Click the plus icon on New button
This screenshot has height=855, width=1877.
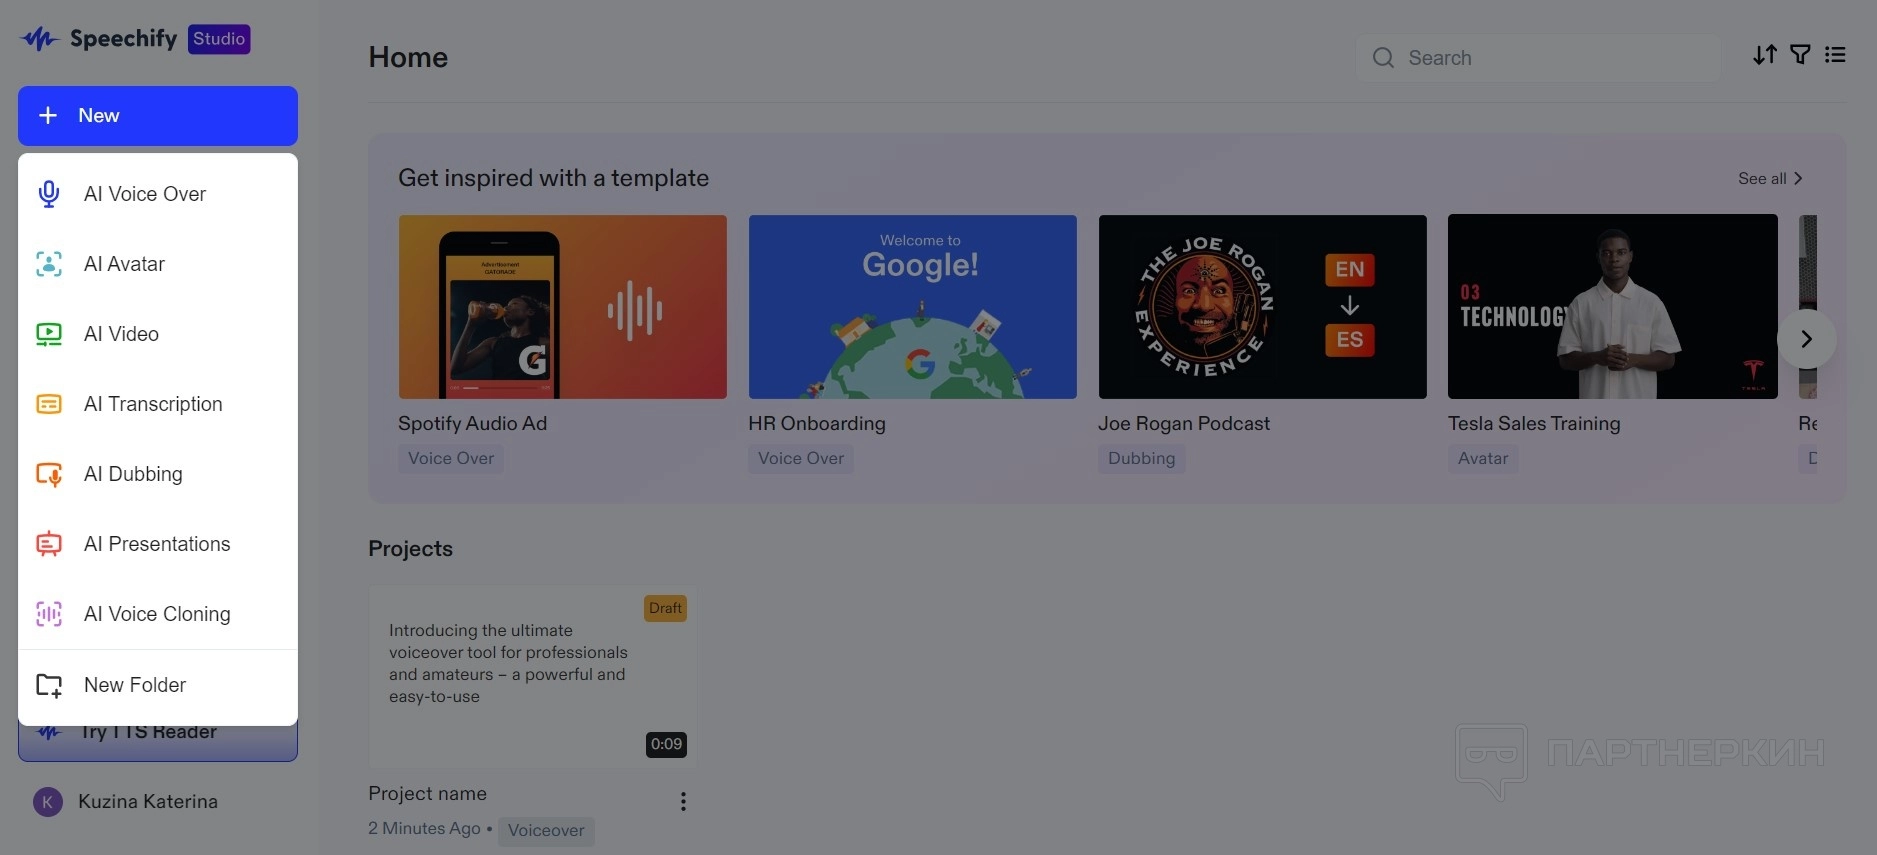[48, 116]
